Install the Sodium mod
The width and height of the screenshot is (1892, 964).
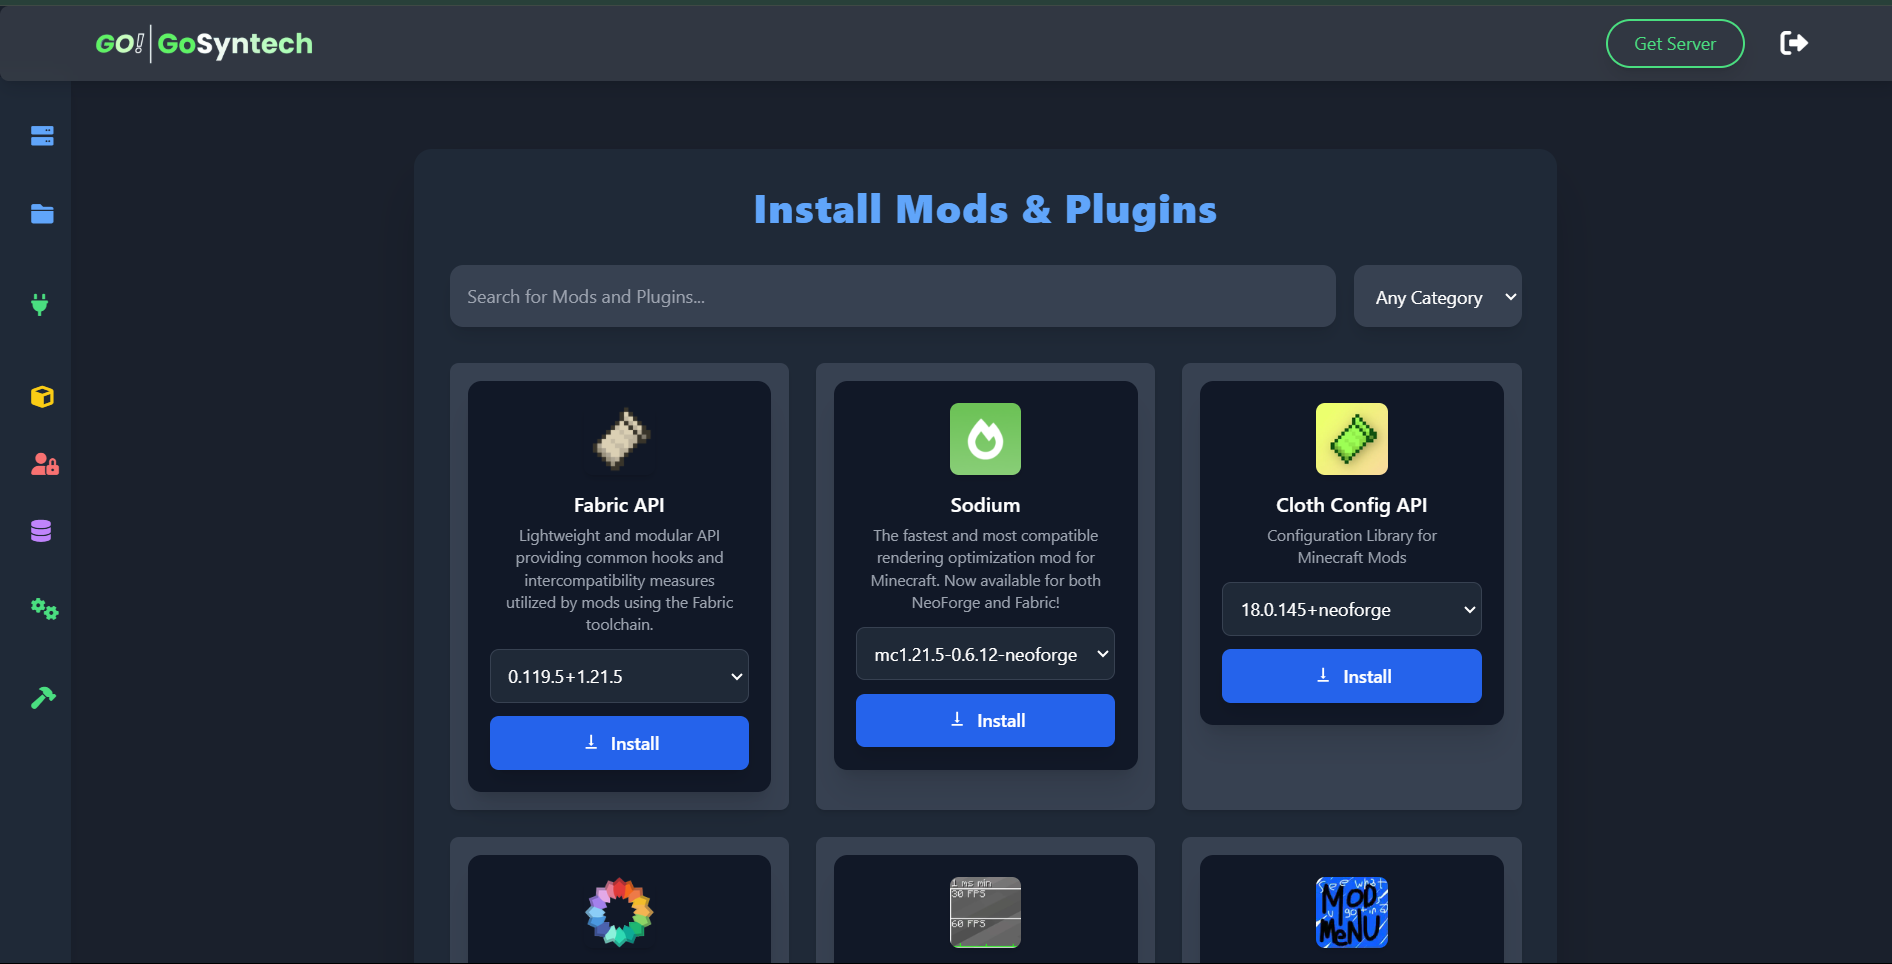tap(985, 720)
